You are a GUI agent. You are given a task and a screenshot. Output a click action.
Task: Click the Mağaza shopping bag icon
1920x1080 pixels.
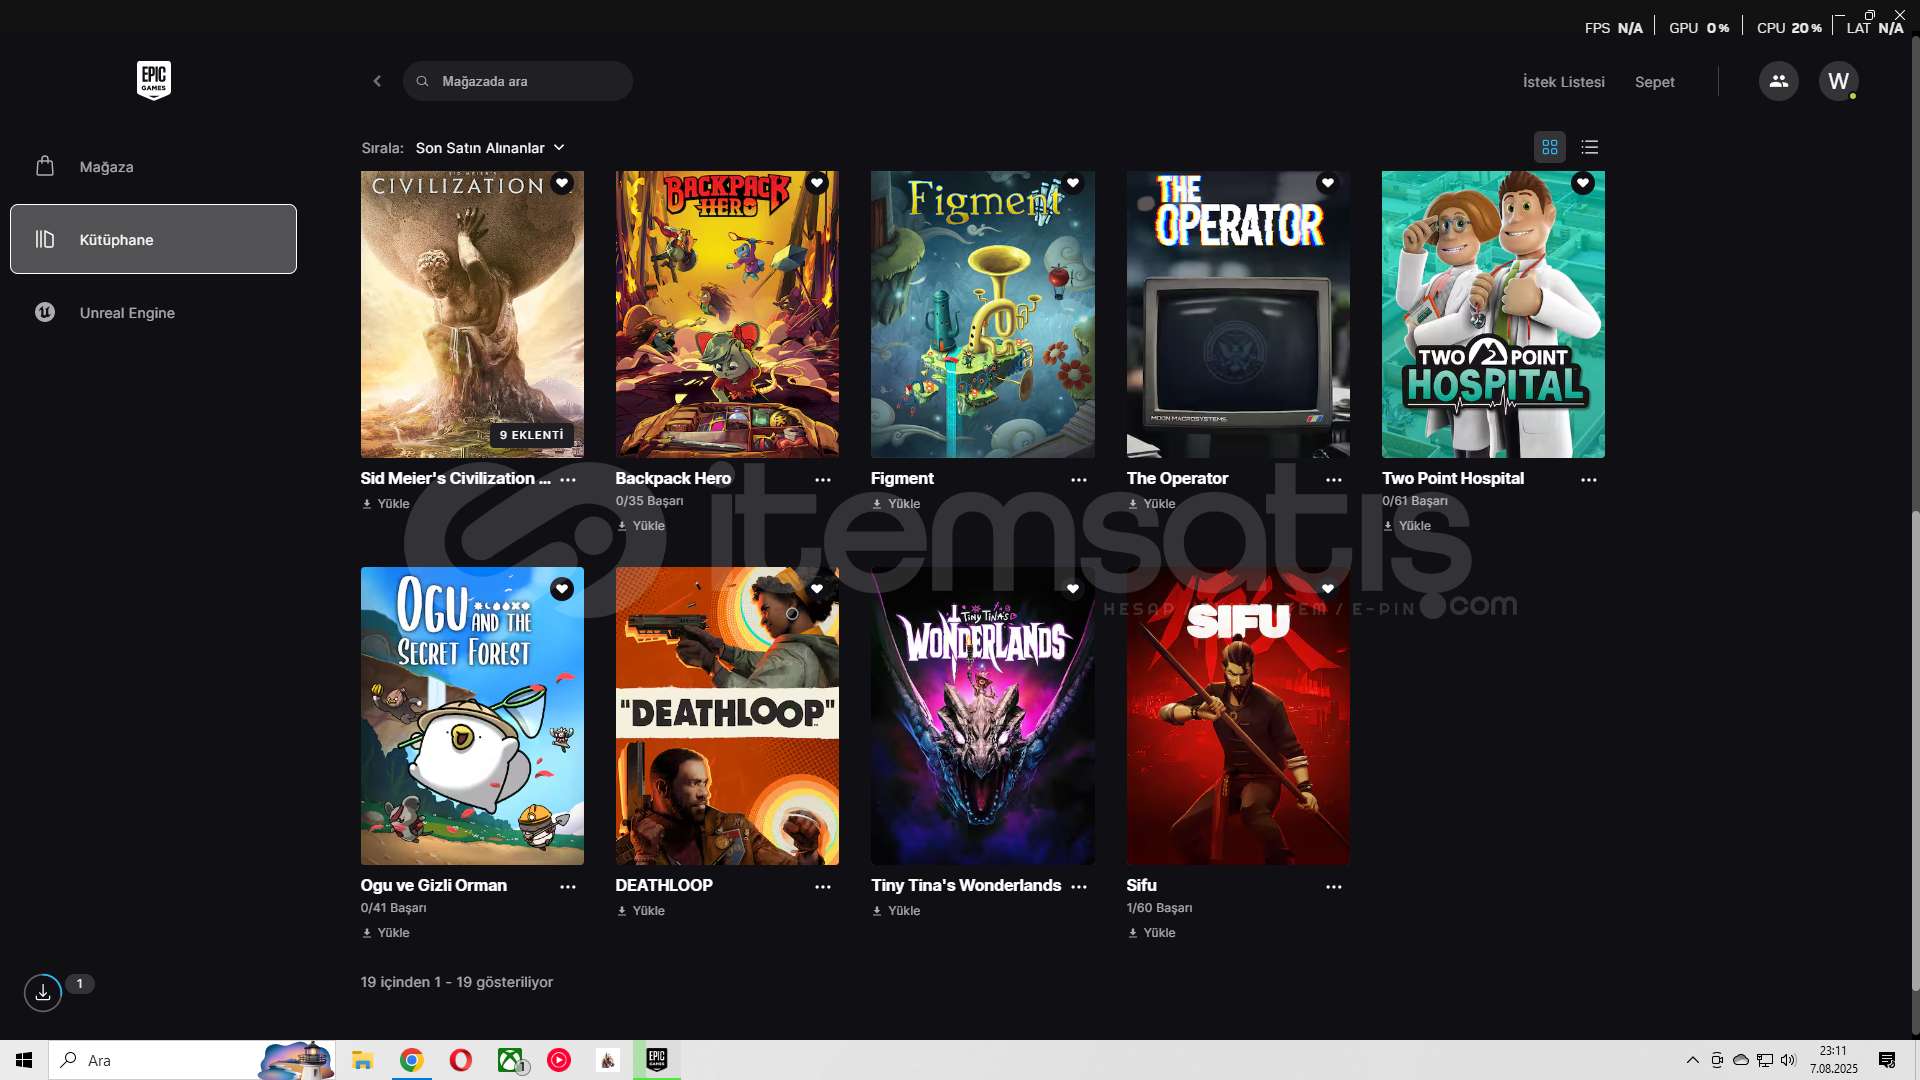coord(45,166)
